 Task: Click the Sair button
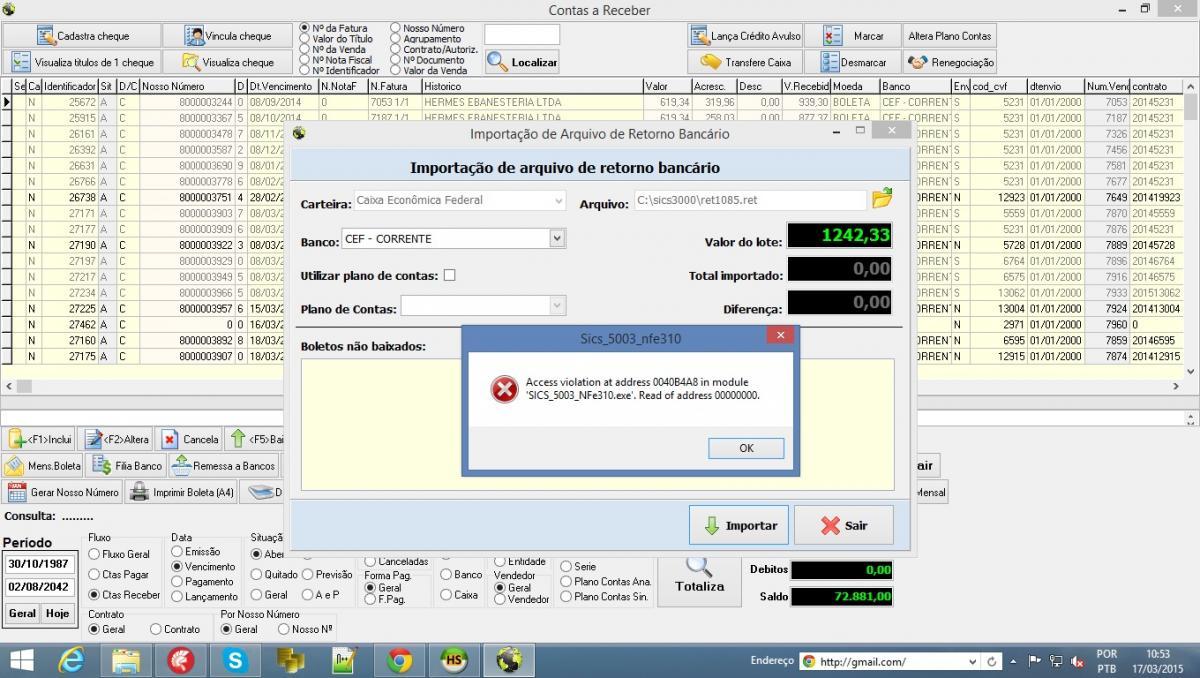pos(844,525)
